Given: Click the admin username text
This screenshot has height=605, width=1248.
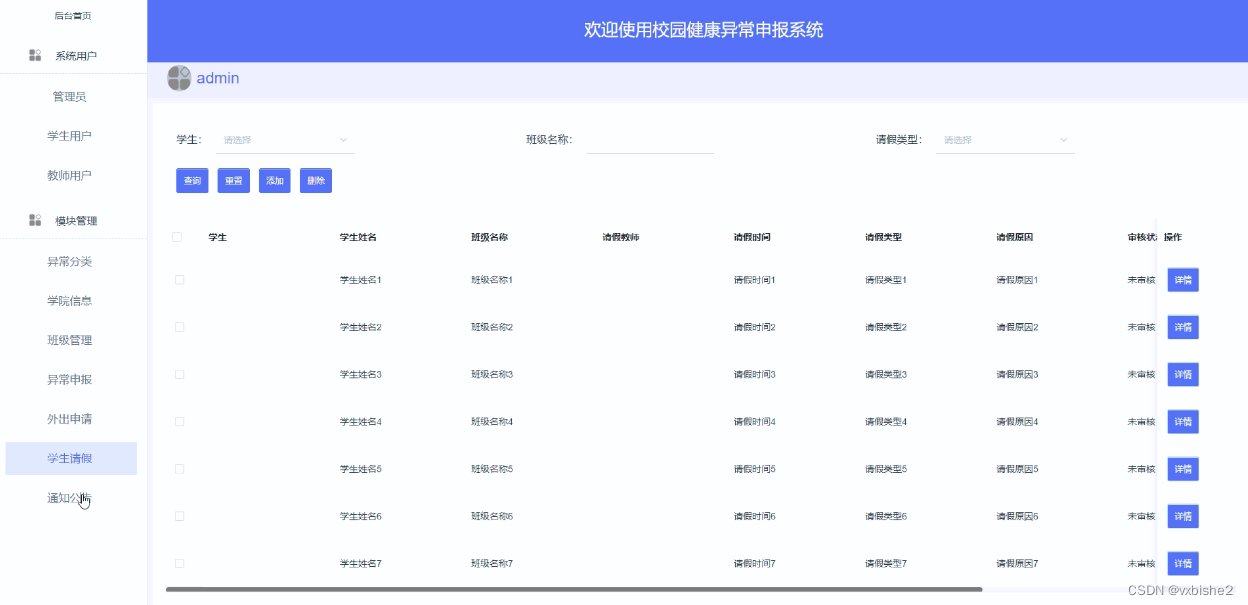Looking at the screenshot, I should [218, 78].
